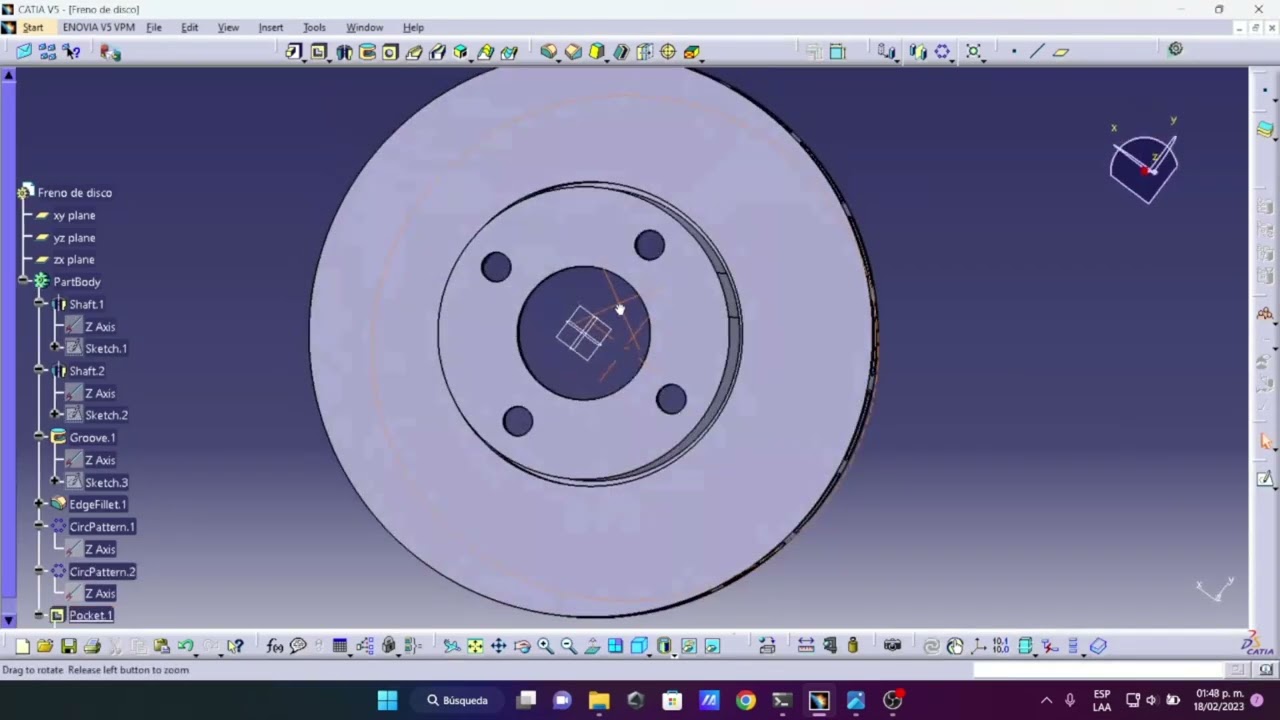Click scroll-up arrow of tree scrollbar
The image size is (1280, 720).
[9, 75]
